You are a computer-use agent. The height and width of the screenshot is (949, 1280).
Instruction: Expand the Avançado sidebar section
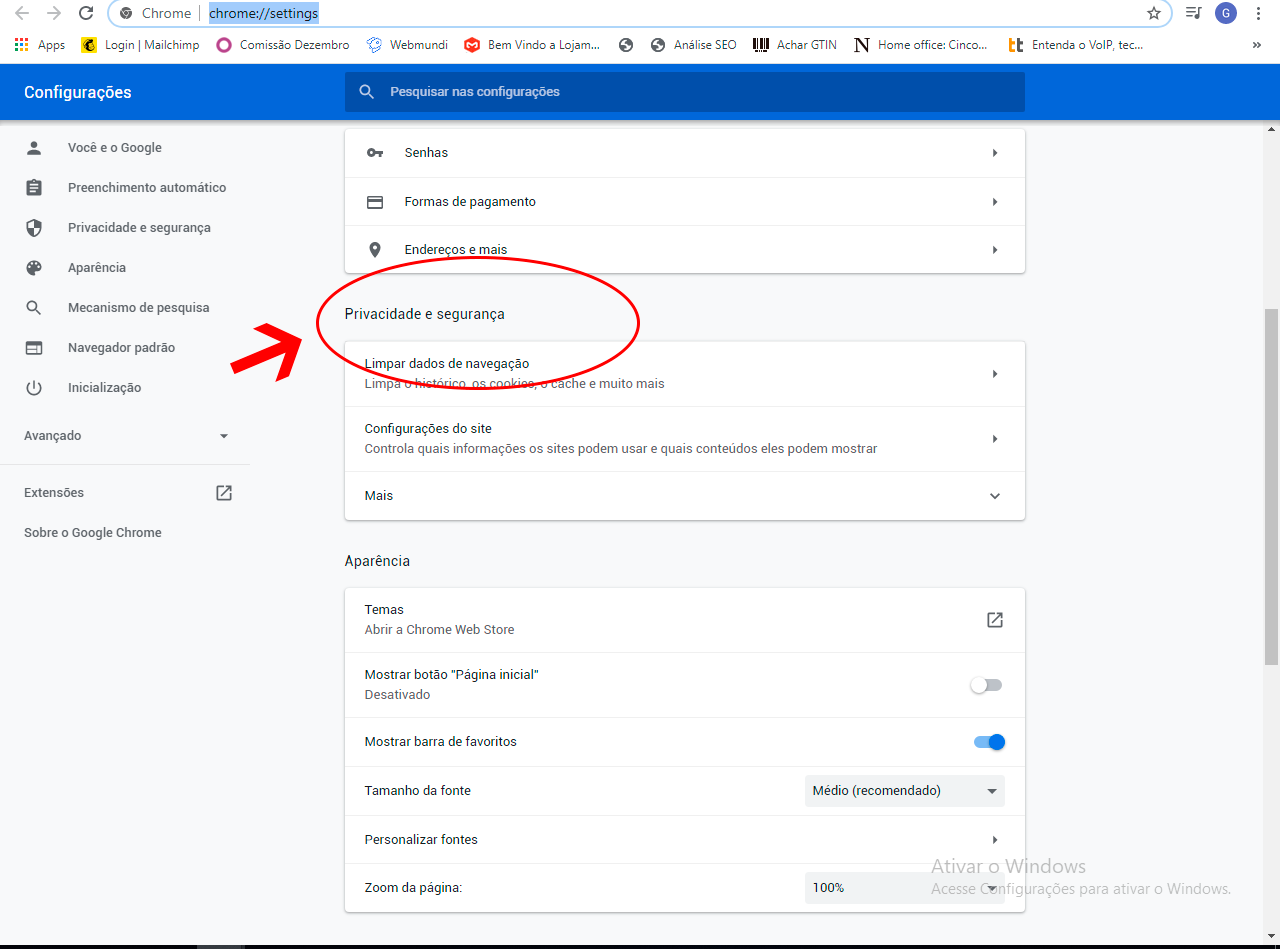126,436
